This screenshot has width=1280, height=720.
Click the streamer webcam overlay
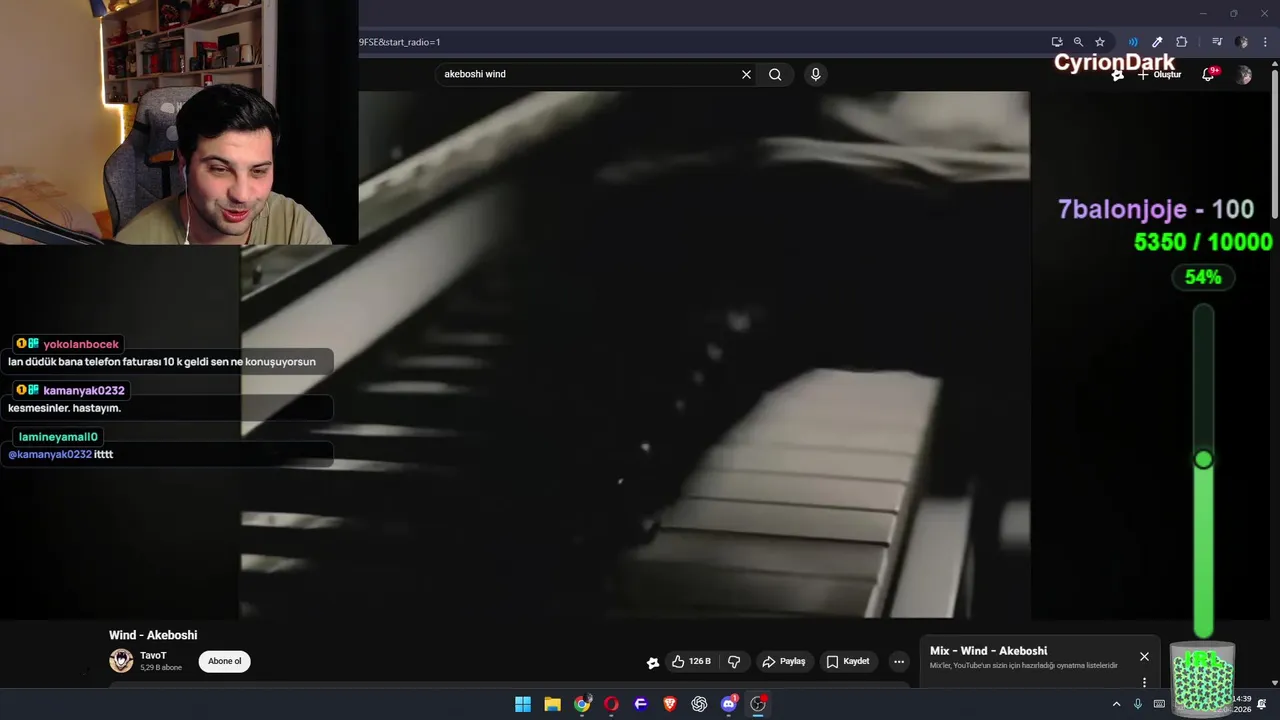179,122
